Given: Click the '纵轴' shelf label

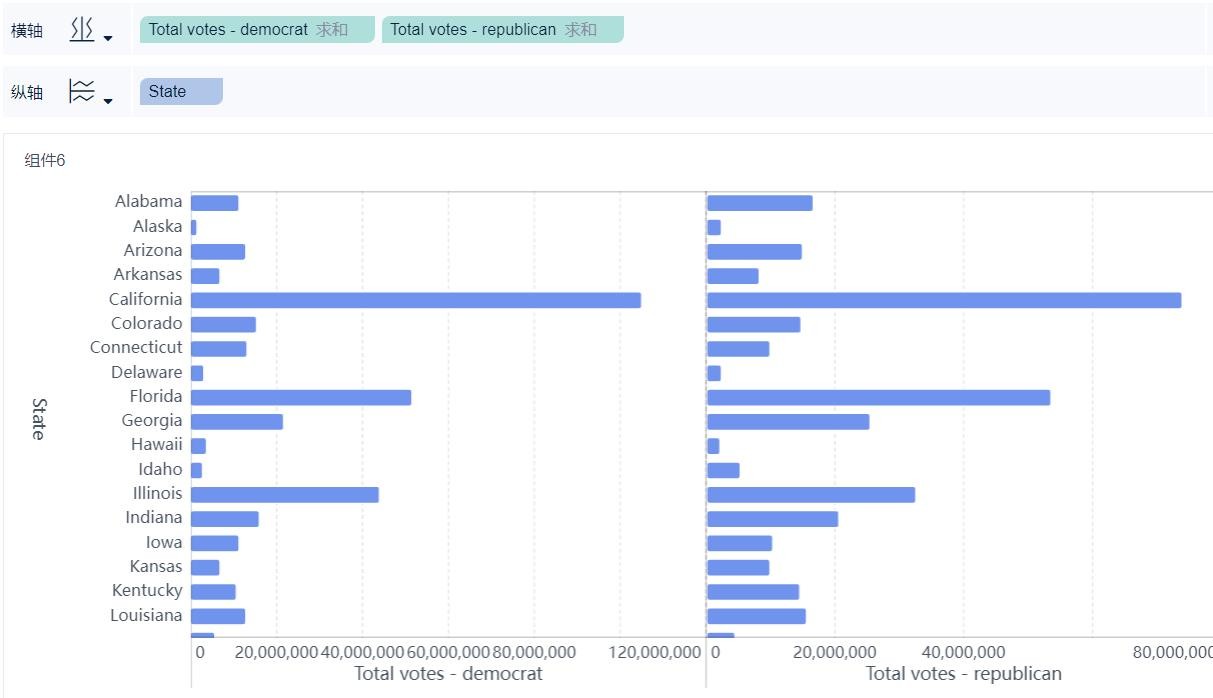Looking at the screenshot, I should point(27,93).
